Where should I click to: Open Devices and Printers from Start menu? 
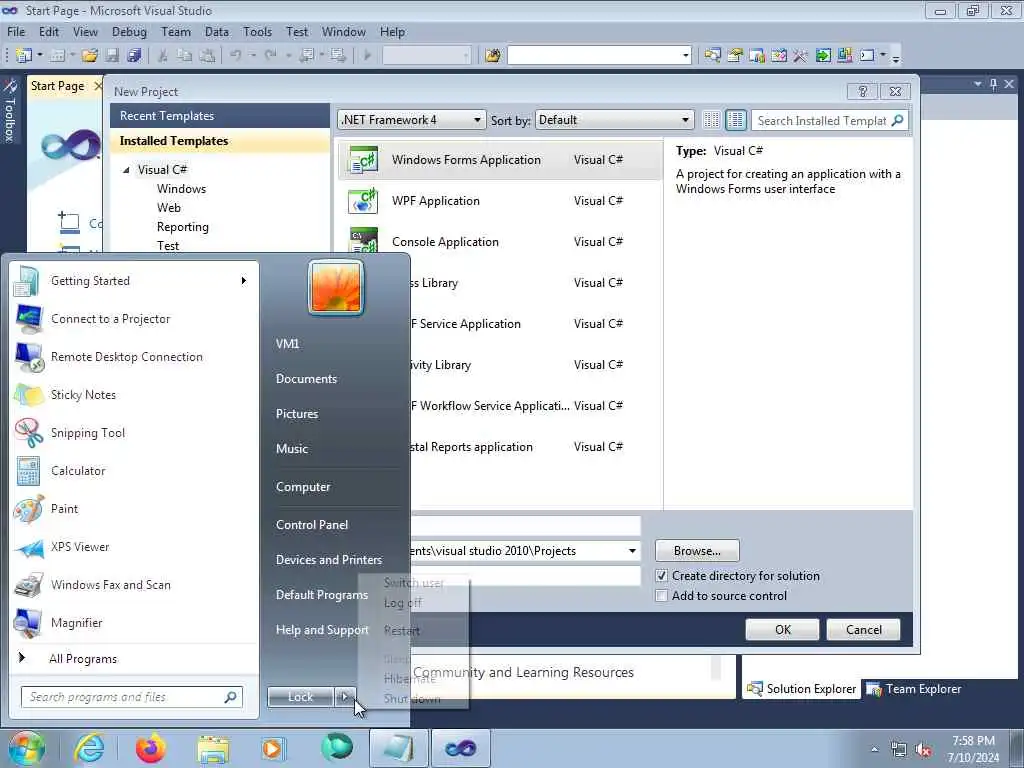coord(329,560)
